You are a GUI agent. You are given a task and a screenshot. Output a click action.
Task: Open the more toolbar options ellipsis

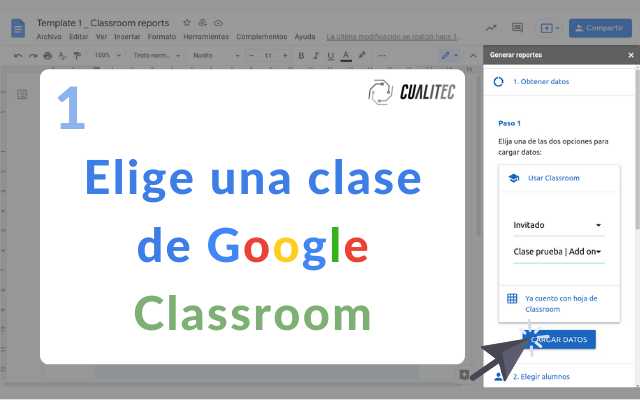[x=382, y=56]
